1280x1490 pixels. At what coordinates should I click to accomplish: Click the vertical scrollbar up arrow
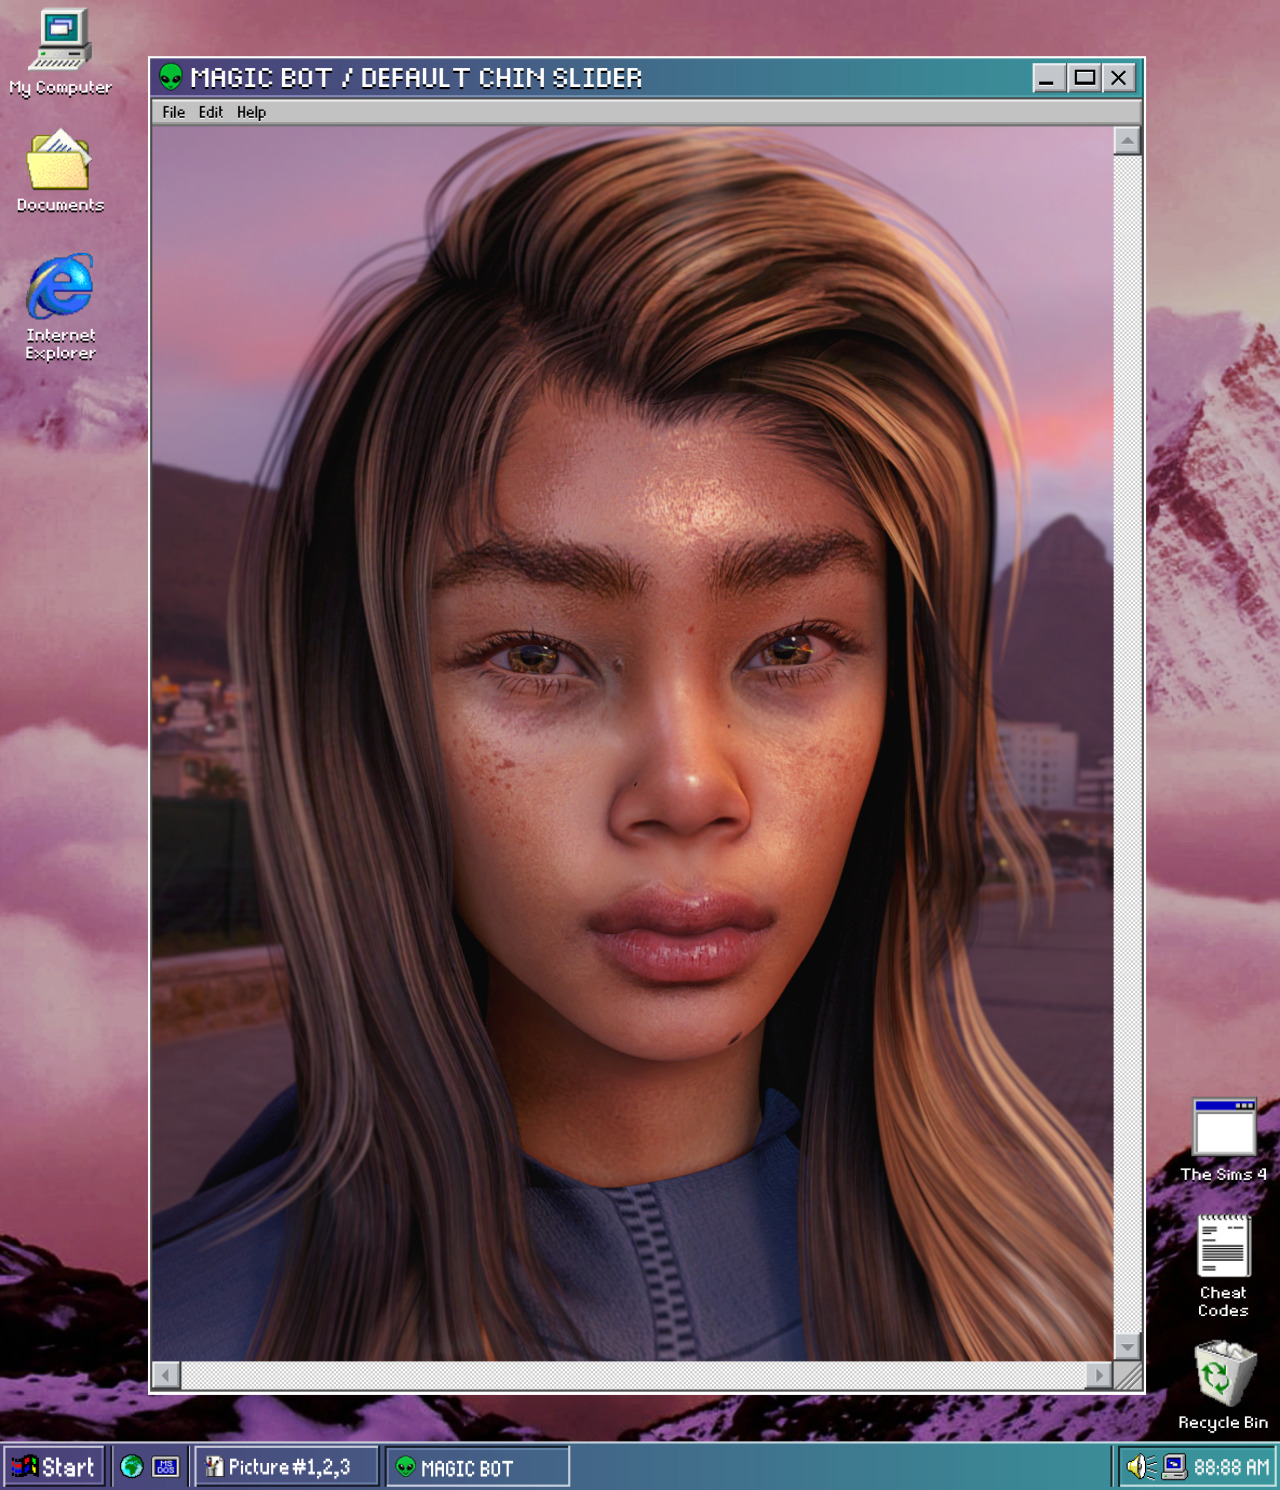click(x=1127, y=141)
